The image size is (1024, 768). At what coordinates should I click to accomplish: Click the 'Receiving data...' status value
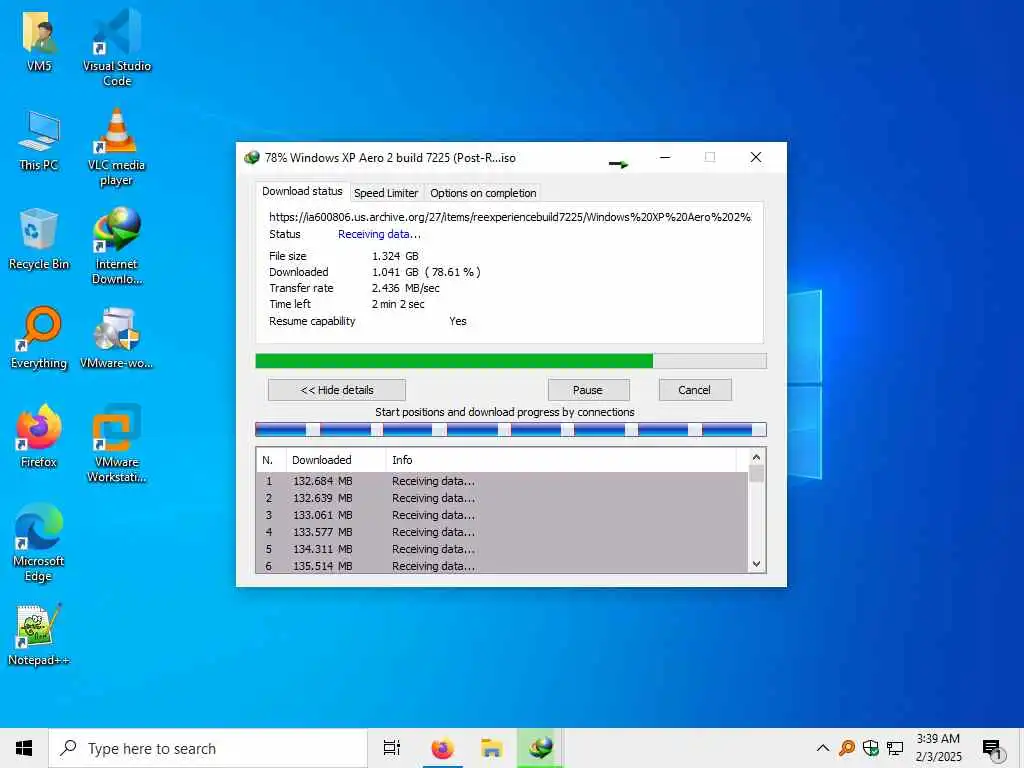379,234
